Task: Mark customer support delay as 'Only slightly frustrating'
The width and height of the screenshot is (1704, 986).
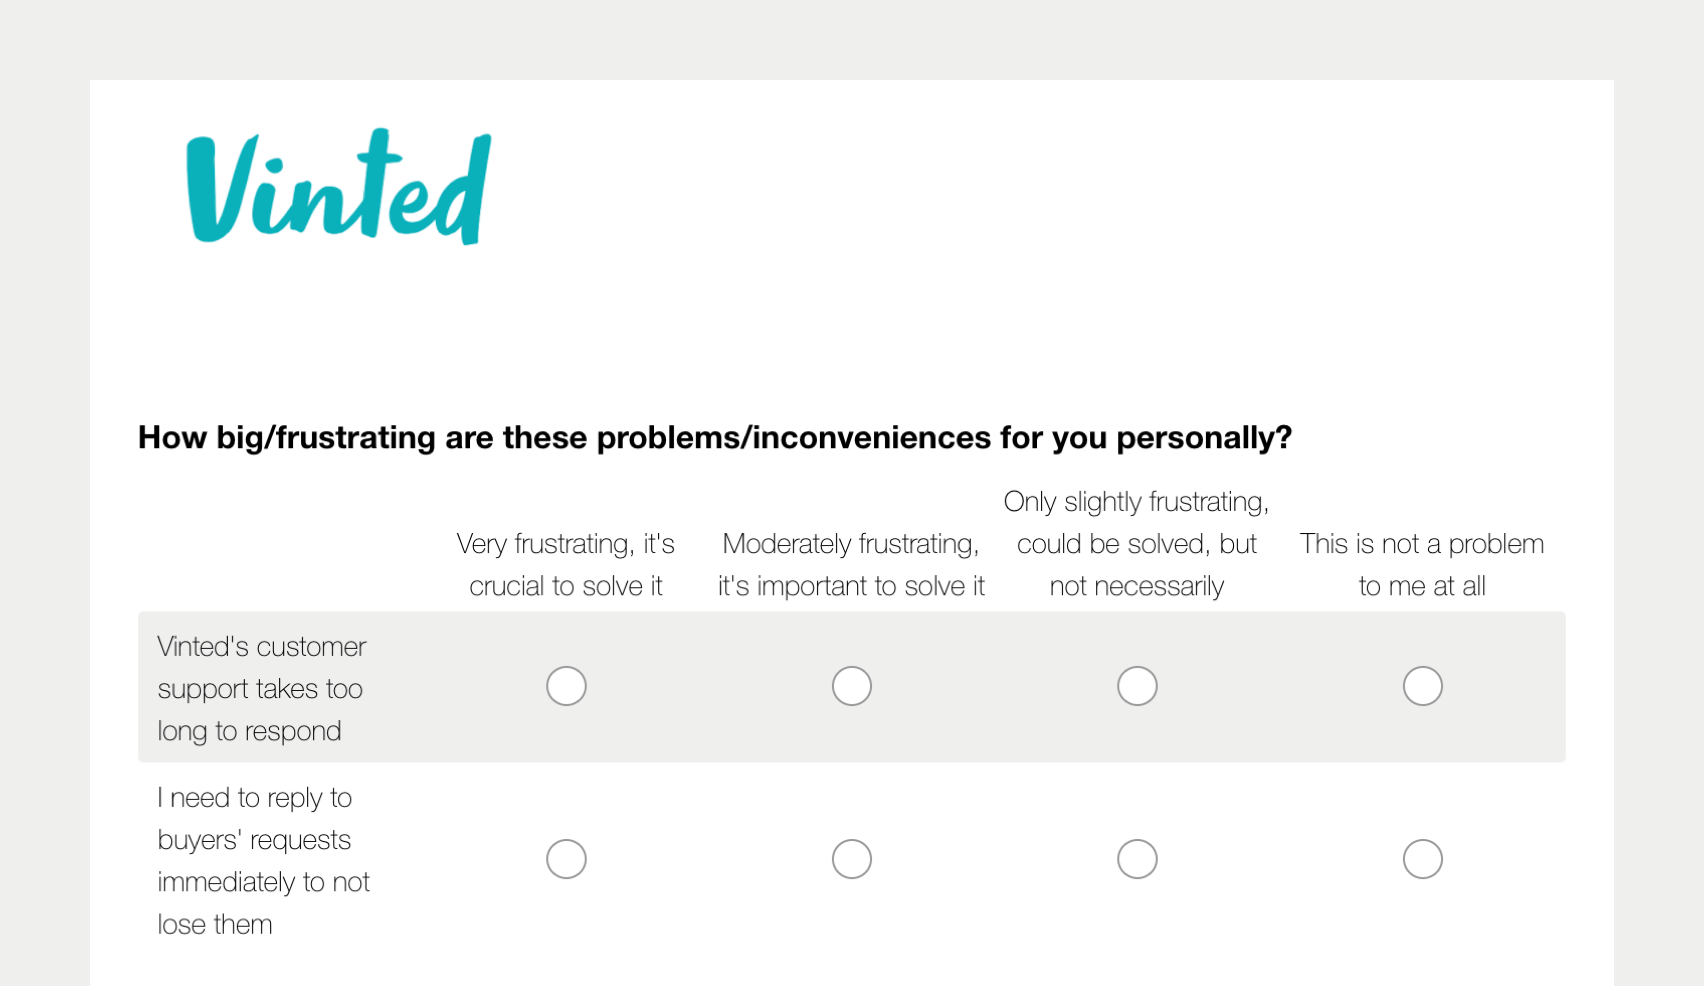Action: [1137, 686]
